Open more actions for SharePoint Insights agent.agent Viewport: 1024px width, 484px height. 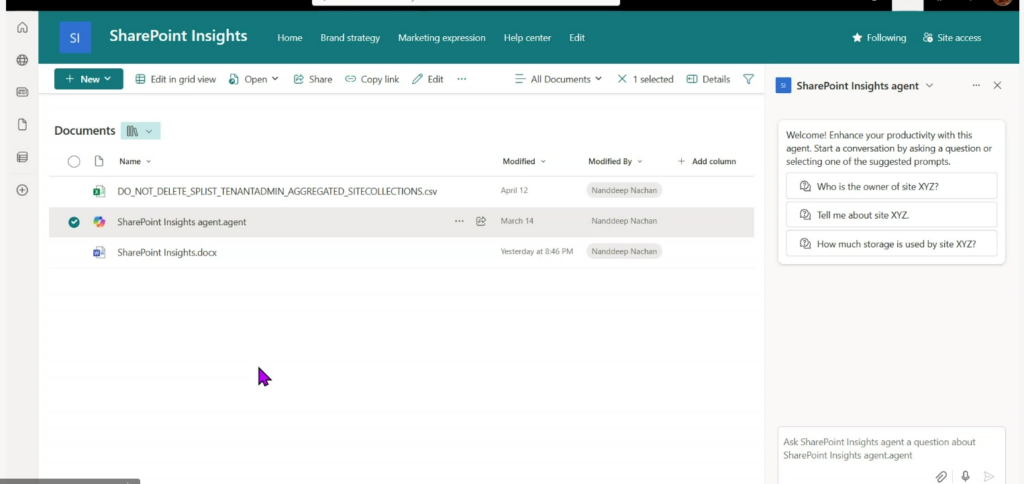pyautogui.click(x=459, y=221)
